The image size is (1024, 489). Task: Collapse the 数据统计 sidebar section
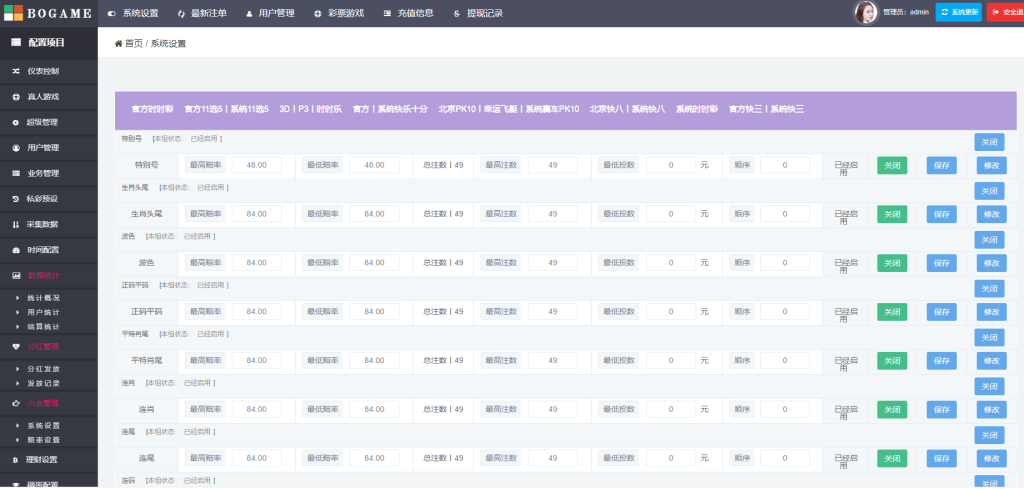(42, 275)
